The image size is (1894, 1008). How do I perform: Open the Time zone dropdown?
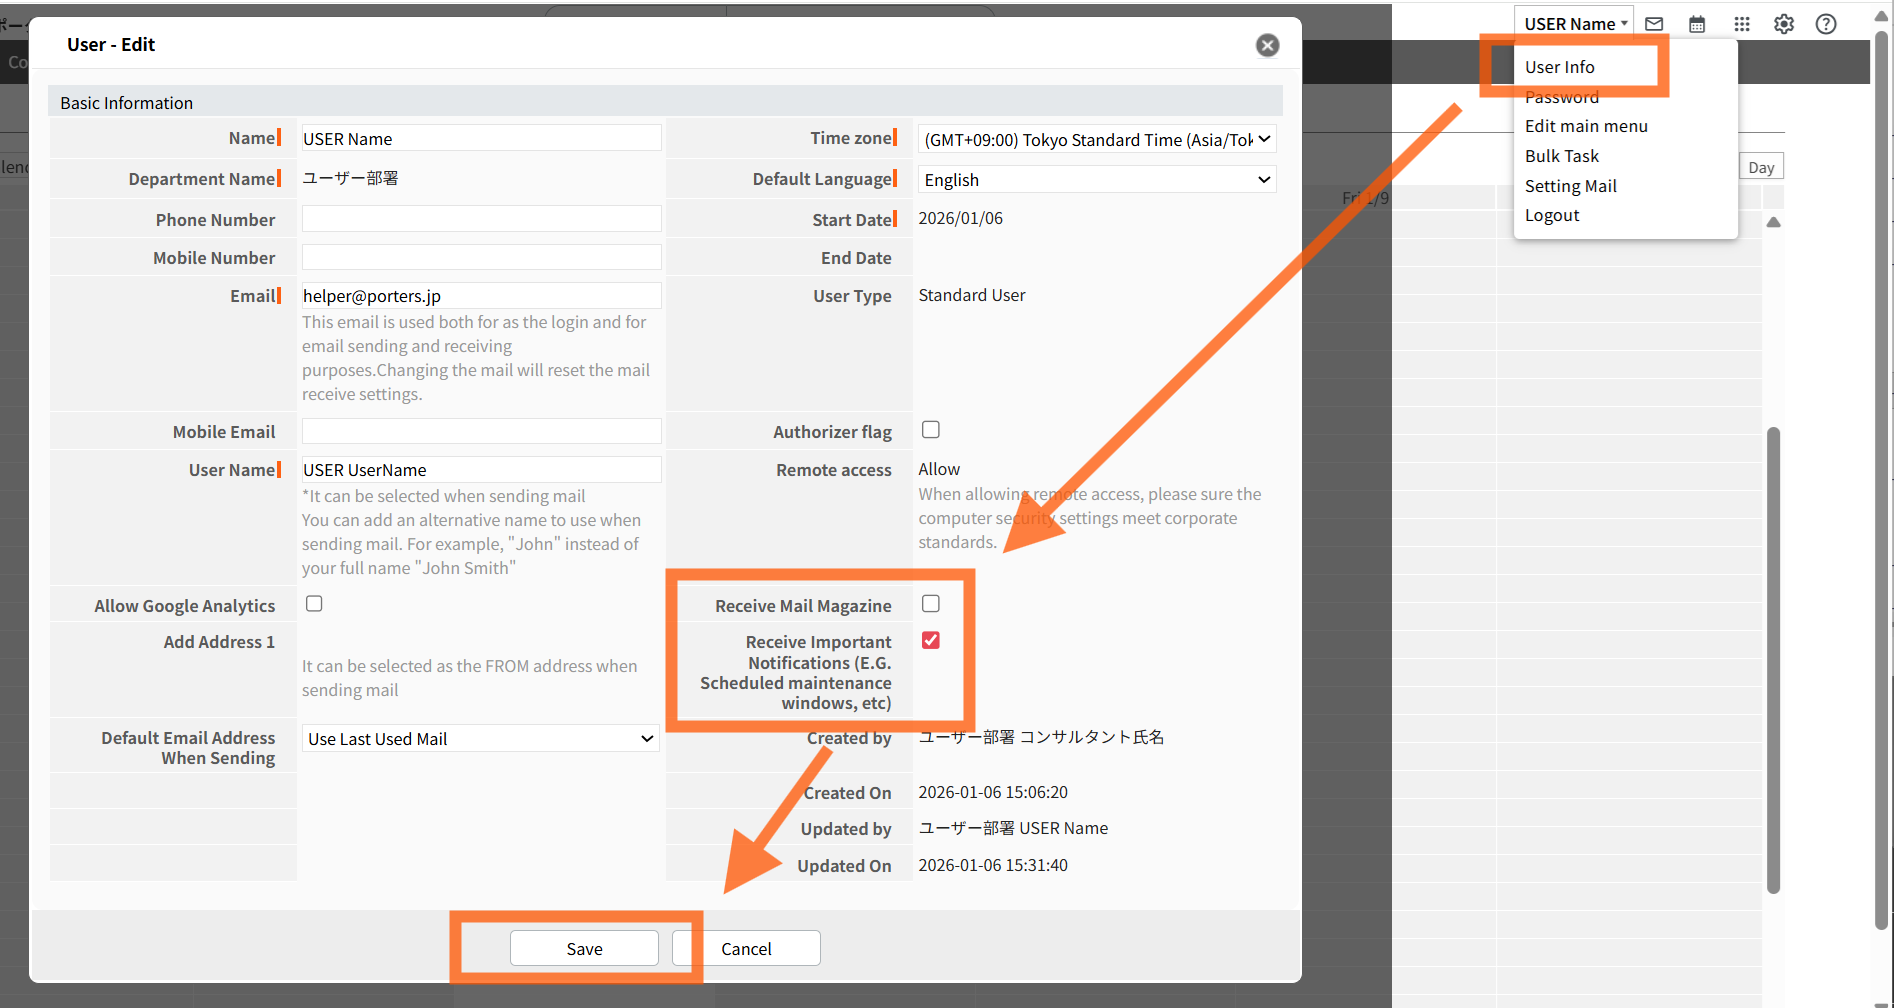tap(1096, 140)
